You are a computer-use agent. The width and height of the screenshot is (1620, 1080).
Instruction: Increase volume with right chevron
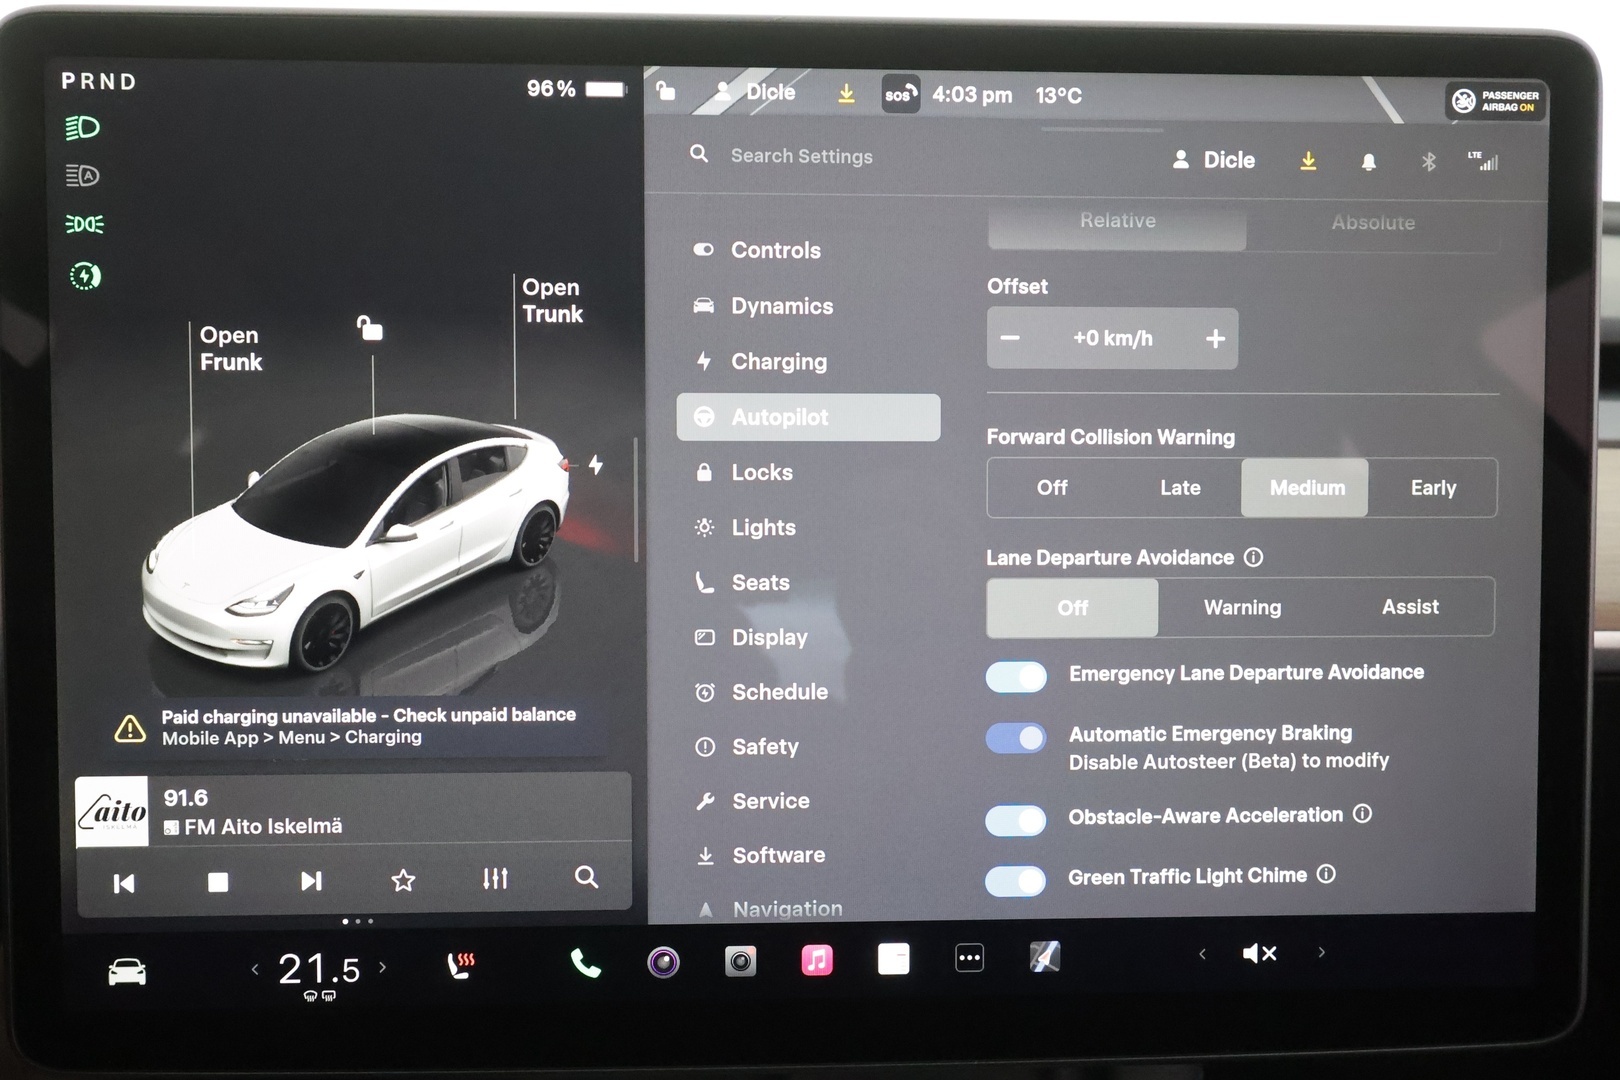[x=1321, y=952]
